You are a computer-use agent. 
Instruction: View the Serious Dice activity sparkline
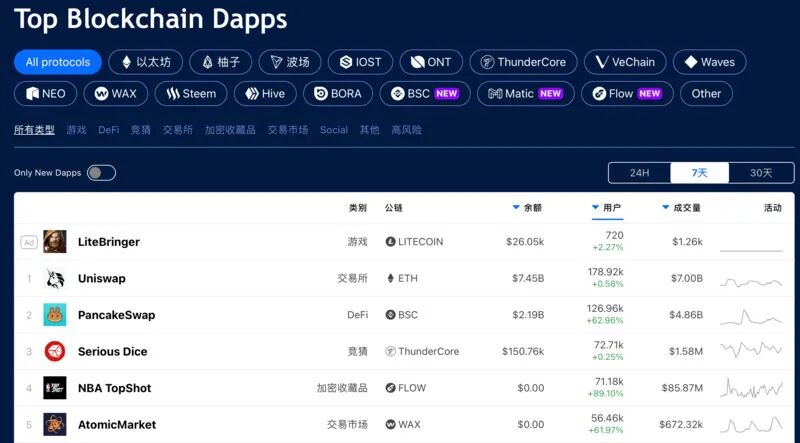tap(751, 350)
